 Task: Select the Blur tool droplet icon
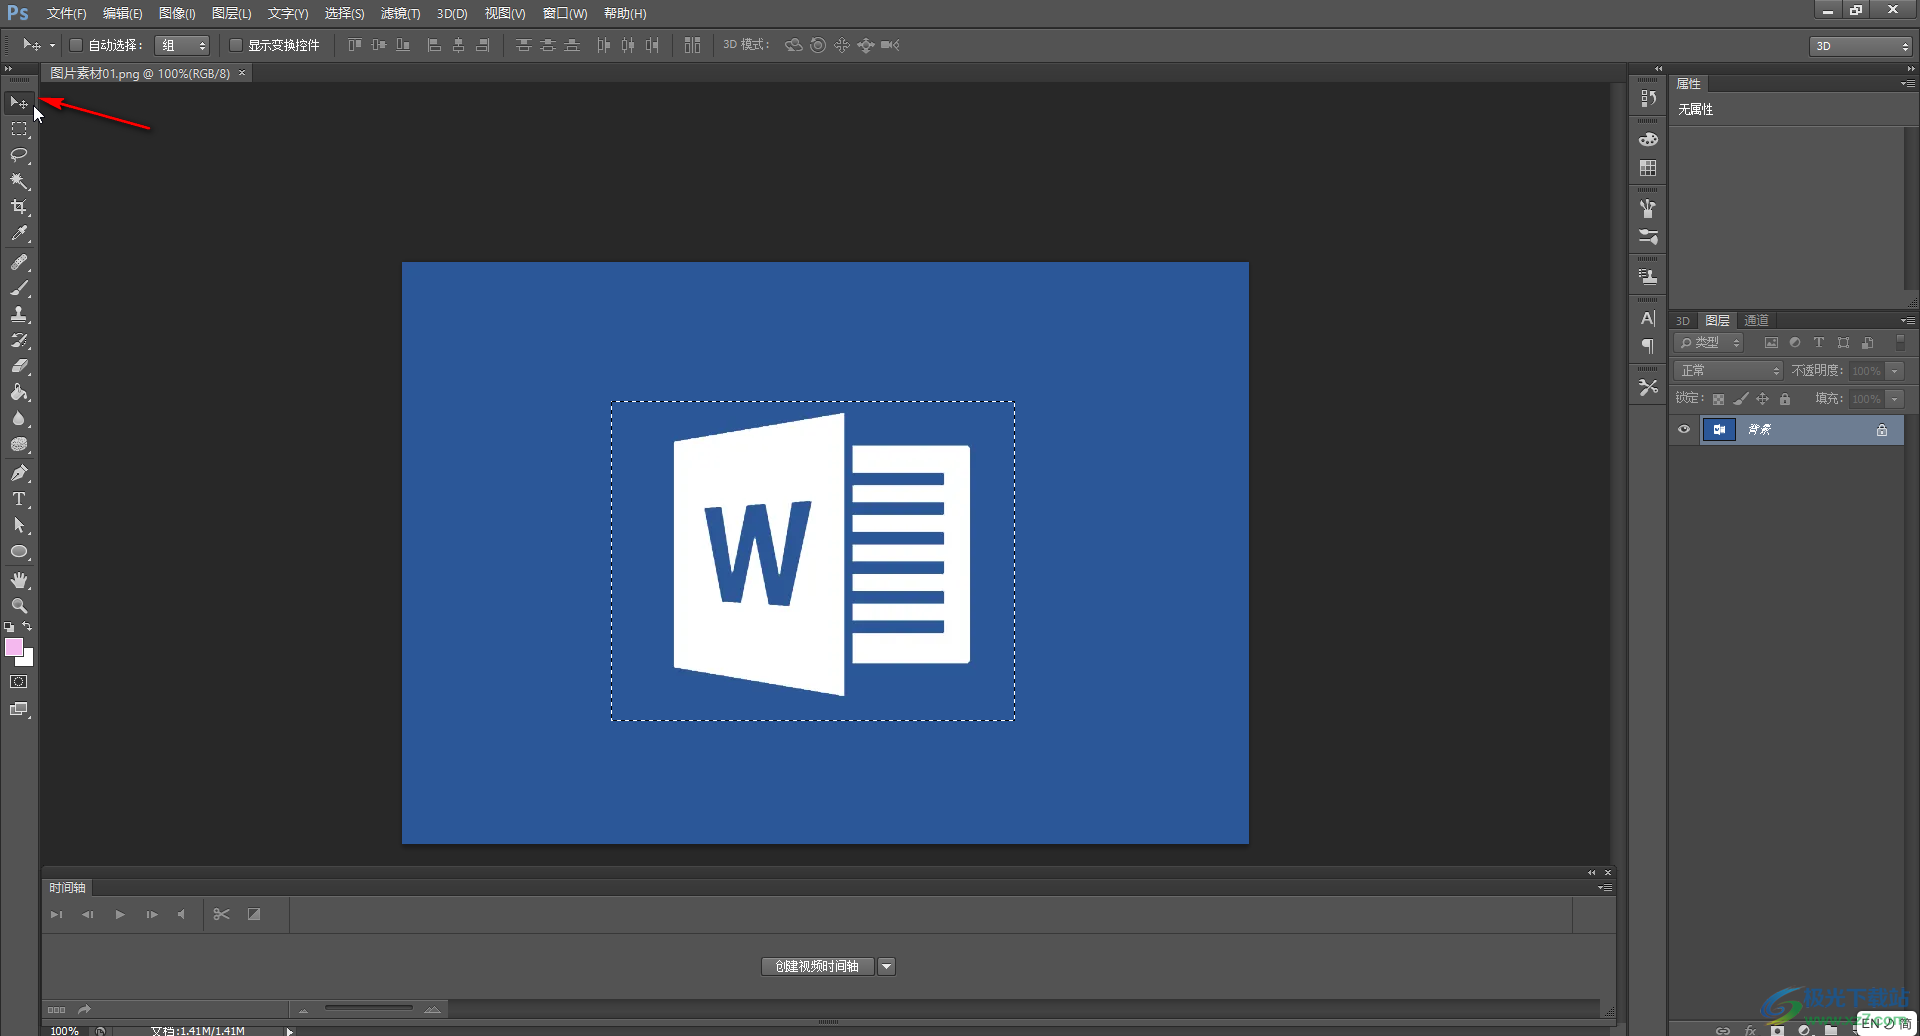click(19, 419)
